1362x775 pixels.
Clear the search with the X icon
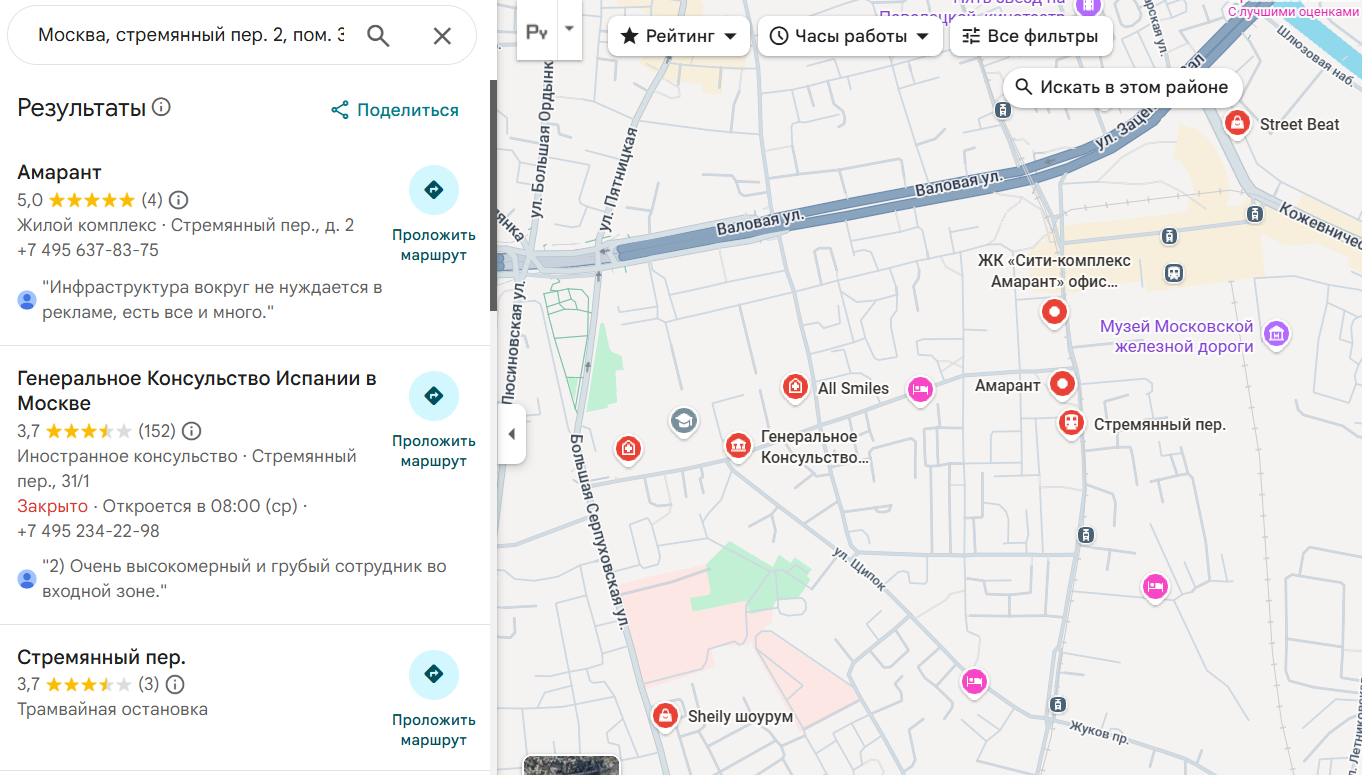(x=441, y=36)
